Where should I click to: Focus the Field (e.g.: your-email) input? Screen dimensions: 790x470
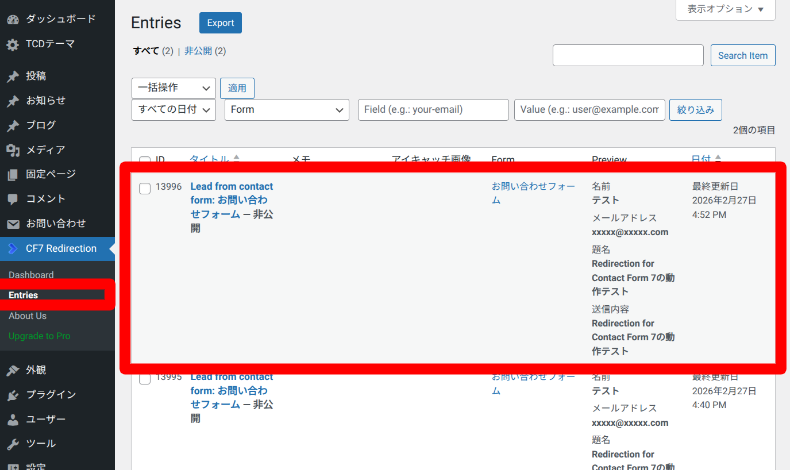click(x=433, y=110)
